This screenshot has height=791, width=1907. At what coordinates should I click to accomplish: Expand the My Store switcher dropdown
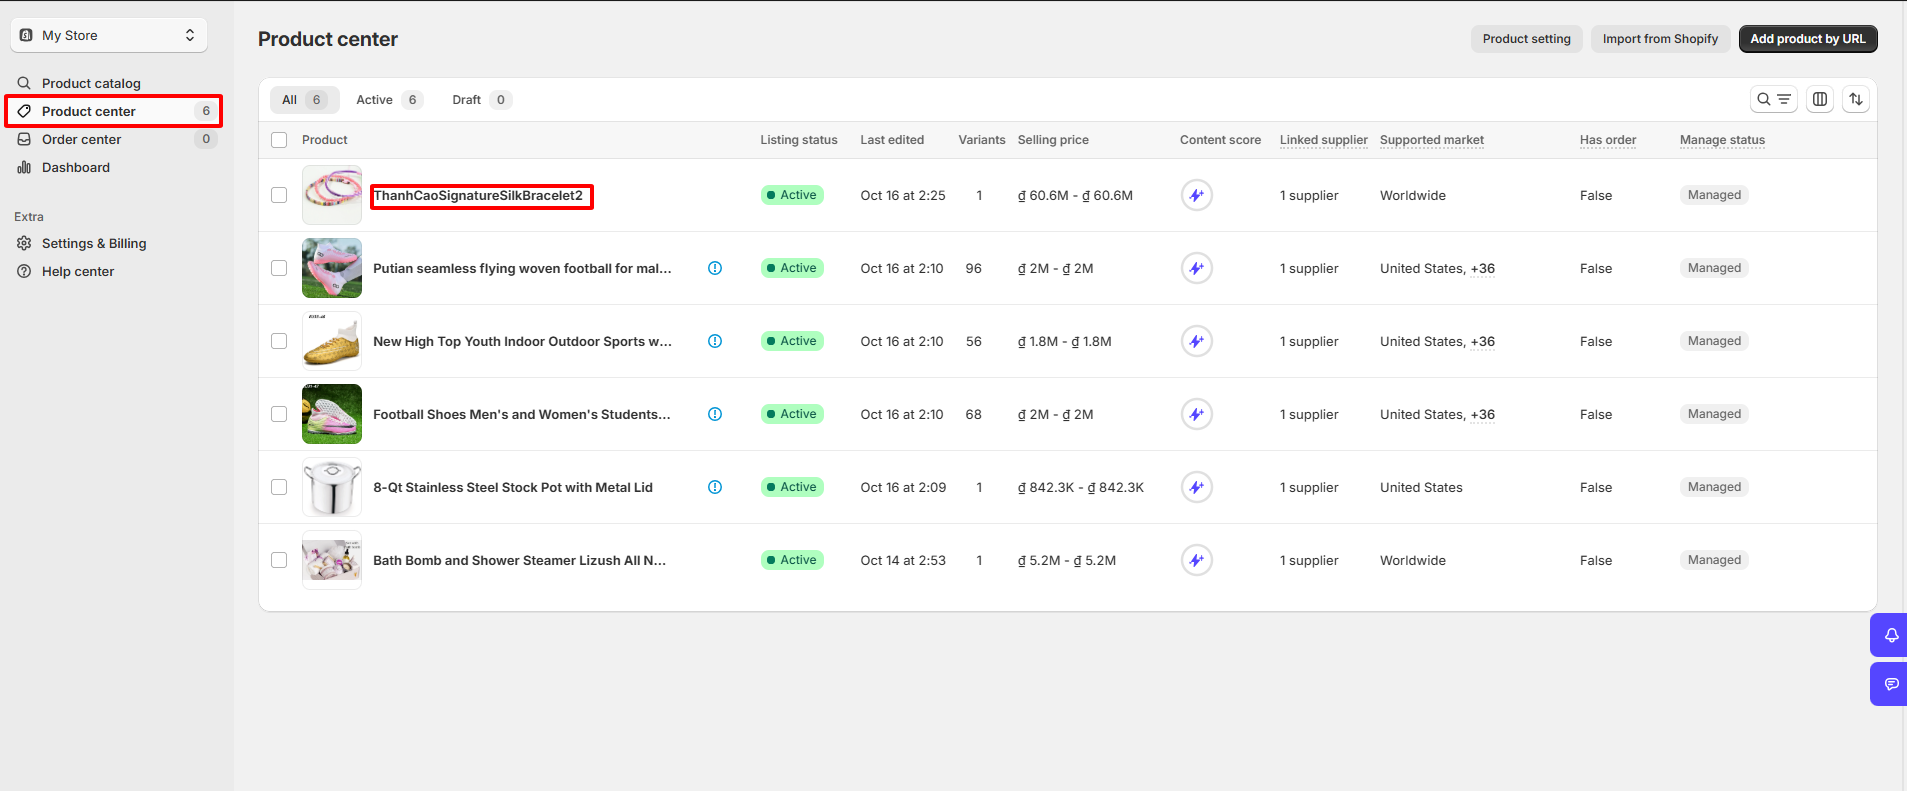pyautogui.click(x=109, y=35)
